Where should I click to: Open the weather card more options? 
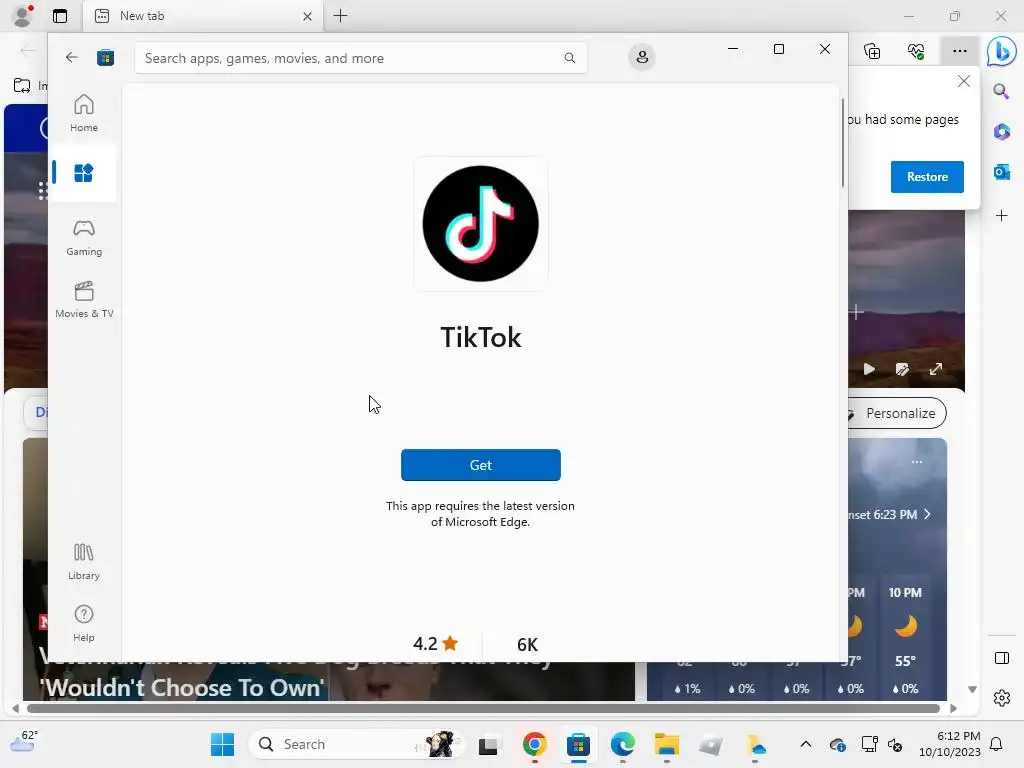point(917,462)
